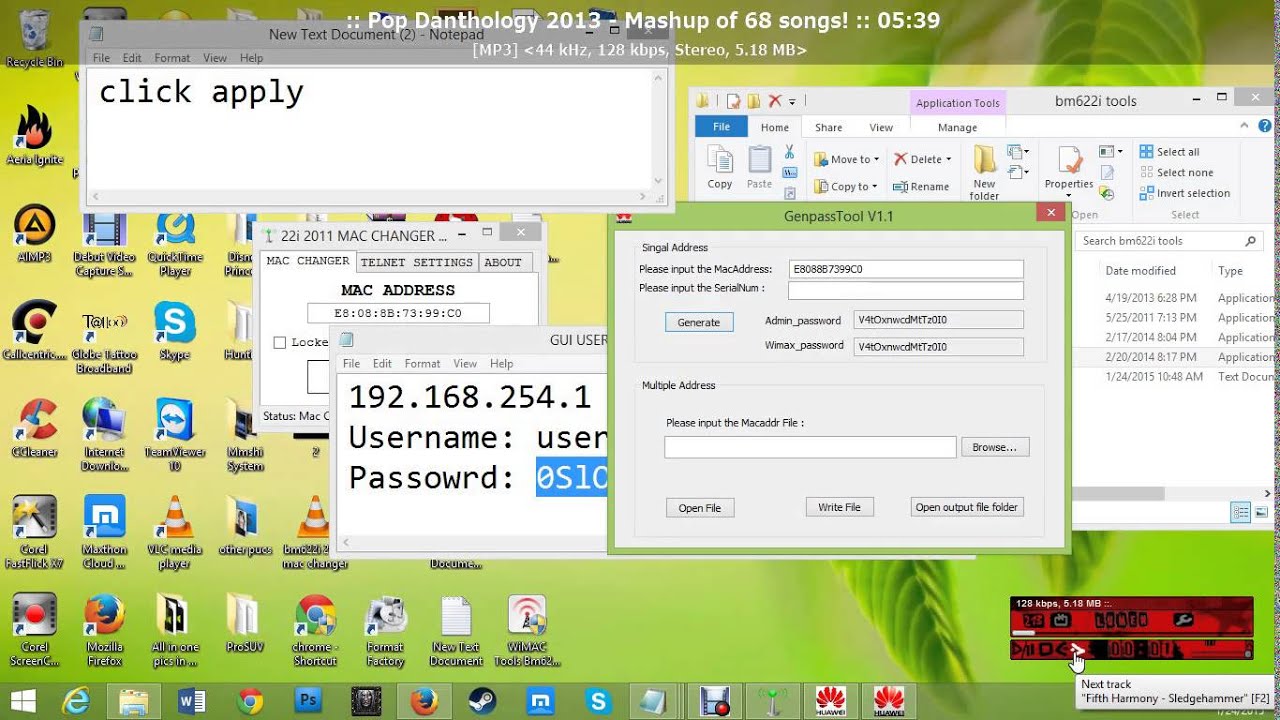The height and width of the screenshot is (720, 1280).
Task: Switch to the Share ribbon tab in Explorer
Action: (x=828, y=127)
